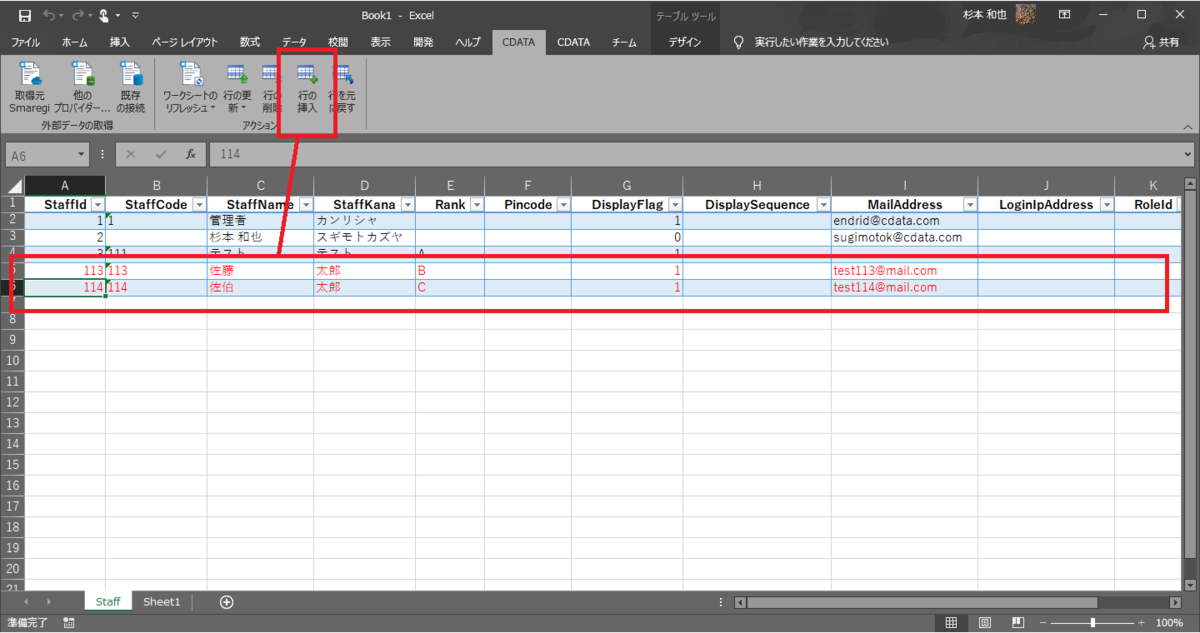This screenshot has width=1200, height=633.
Task: Click the zoom slider handle in the status bar
Action: click(1092, 623)
